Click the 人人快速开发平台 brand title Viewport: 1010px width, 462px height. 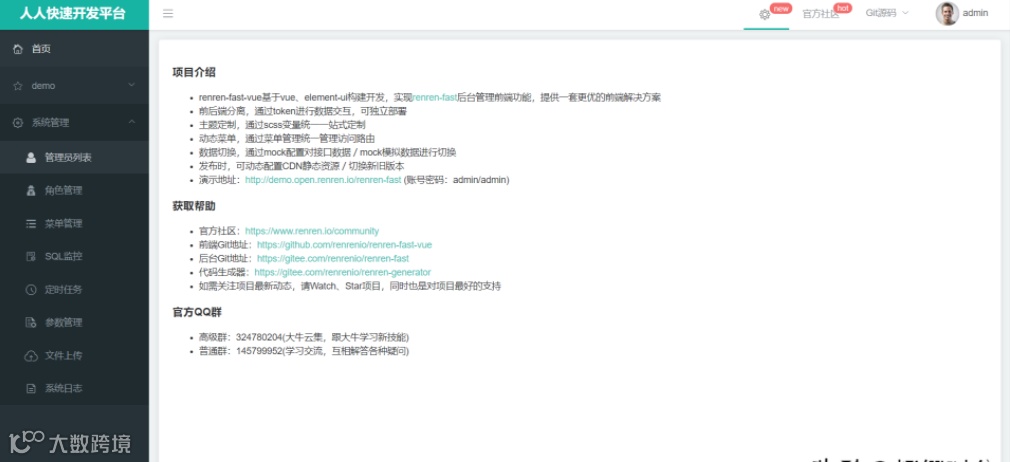(x=73, y=14)
